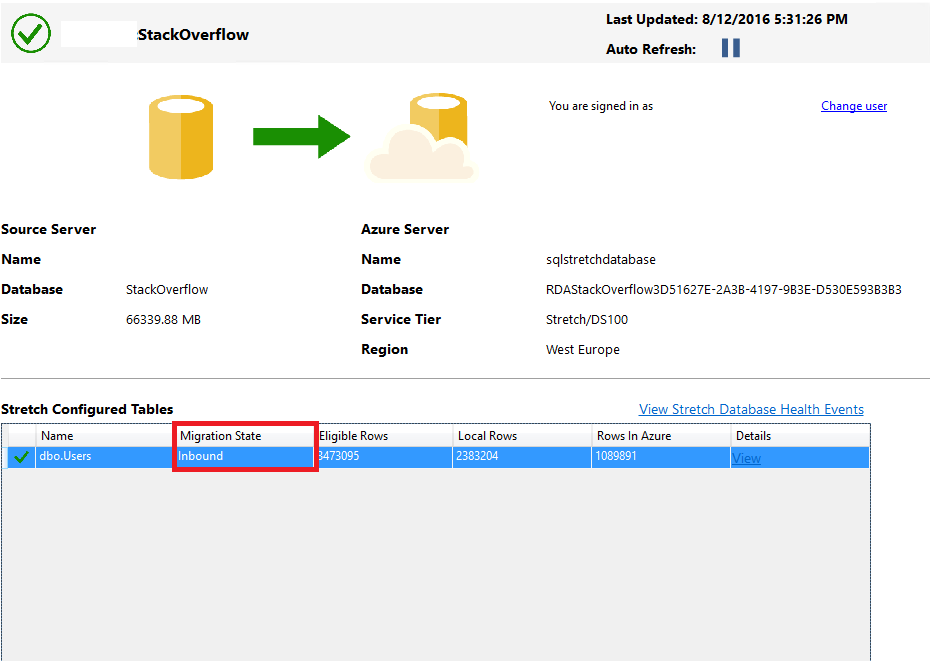Click the region value West Europe

tap(582, 349)
